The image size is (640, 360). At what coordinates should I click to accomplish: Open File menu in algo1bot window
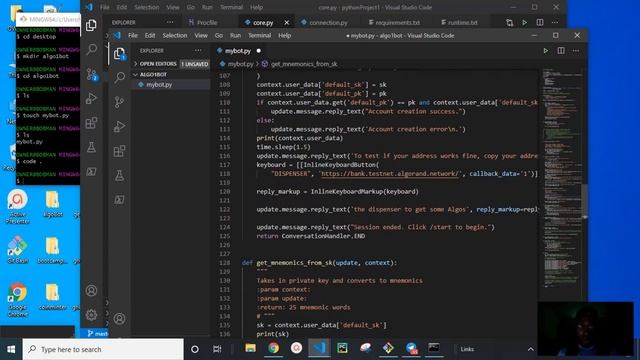point(133,36)
